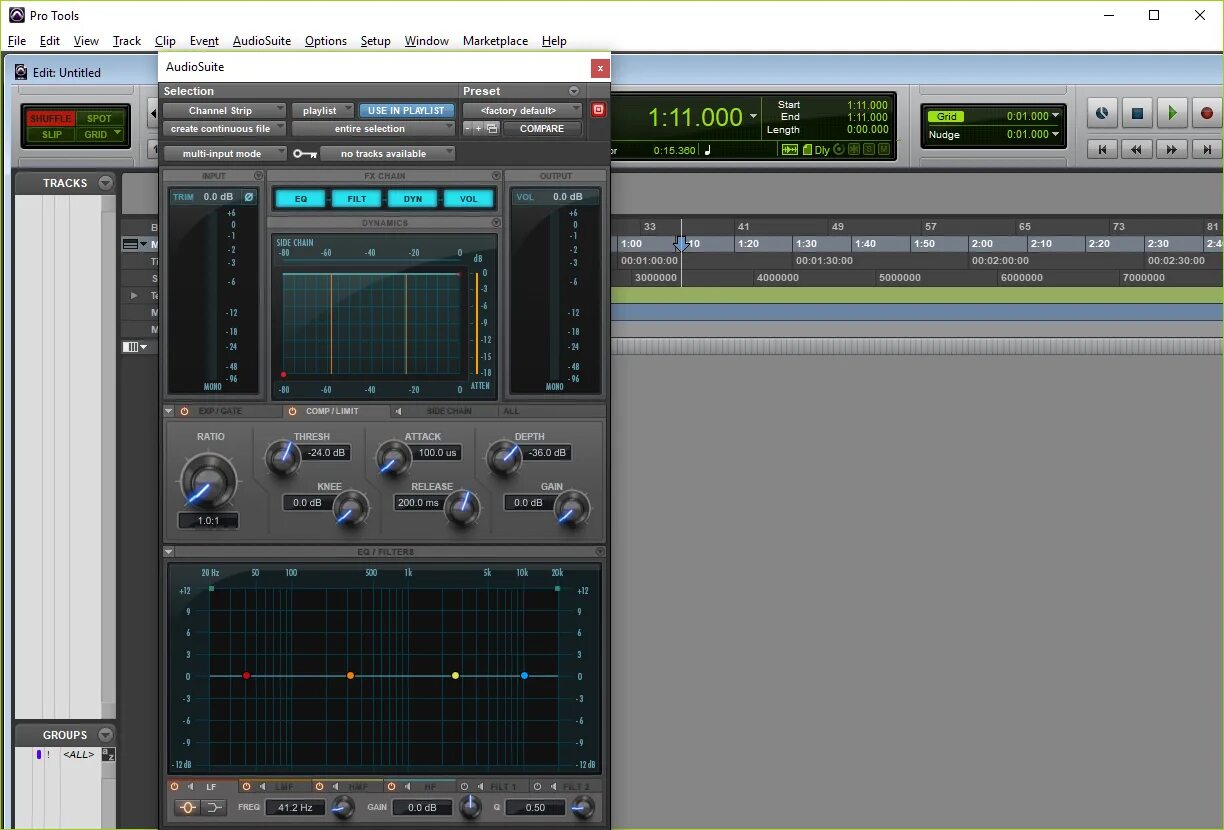The height and width of the screenshot is (830, 1224).
Task: Click the Fast Forward transport button
Action: 1172,149
